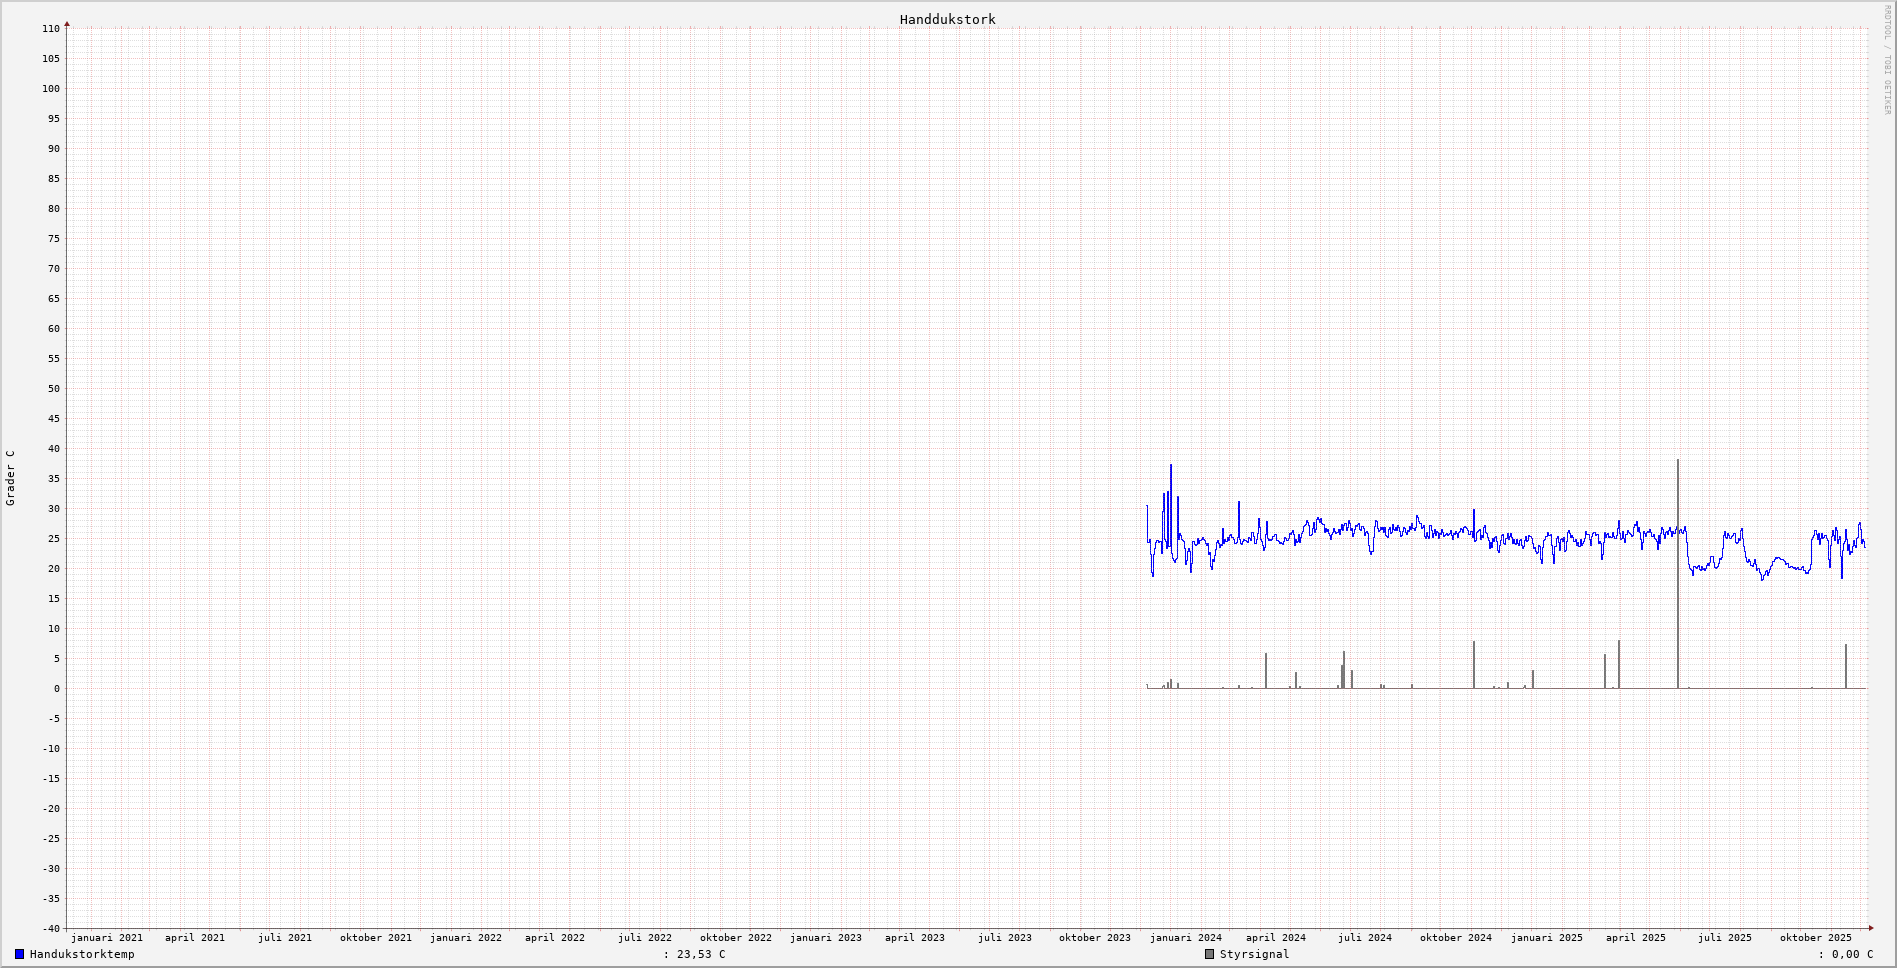
Task: Click the arrow at the x-axis right end
Action: point(1870,928)
